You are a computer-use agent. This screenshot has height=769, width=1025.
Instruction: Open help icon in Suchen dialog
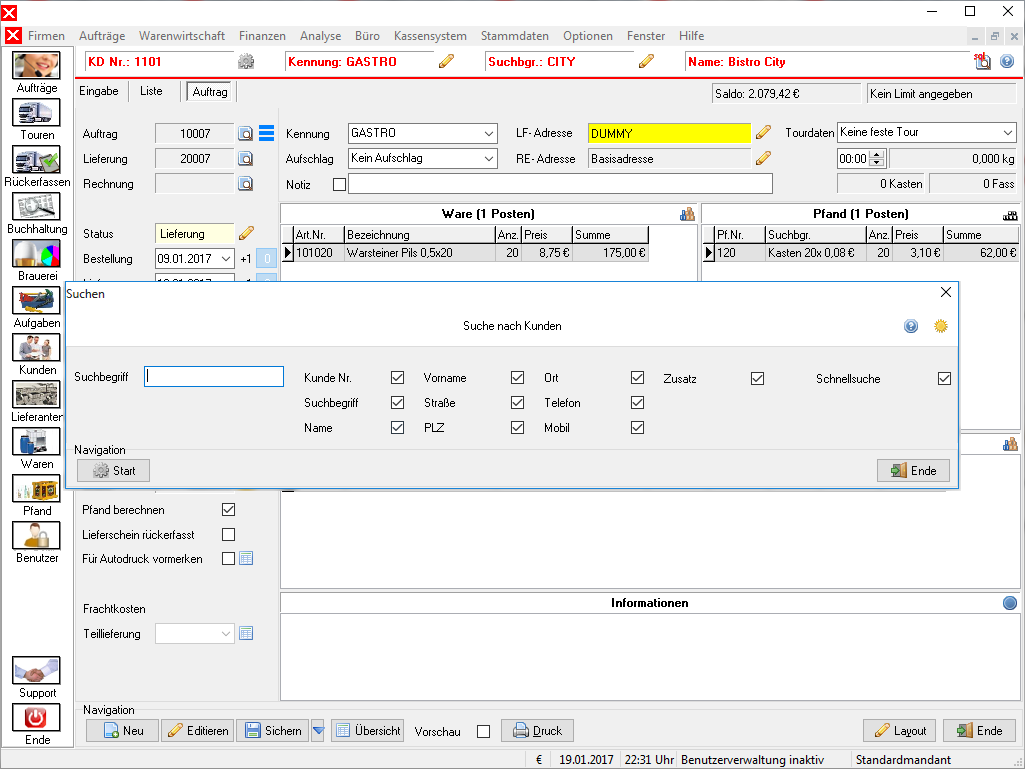click(911, 326)
